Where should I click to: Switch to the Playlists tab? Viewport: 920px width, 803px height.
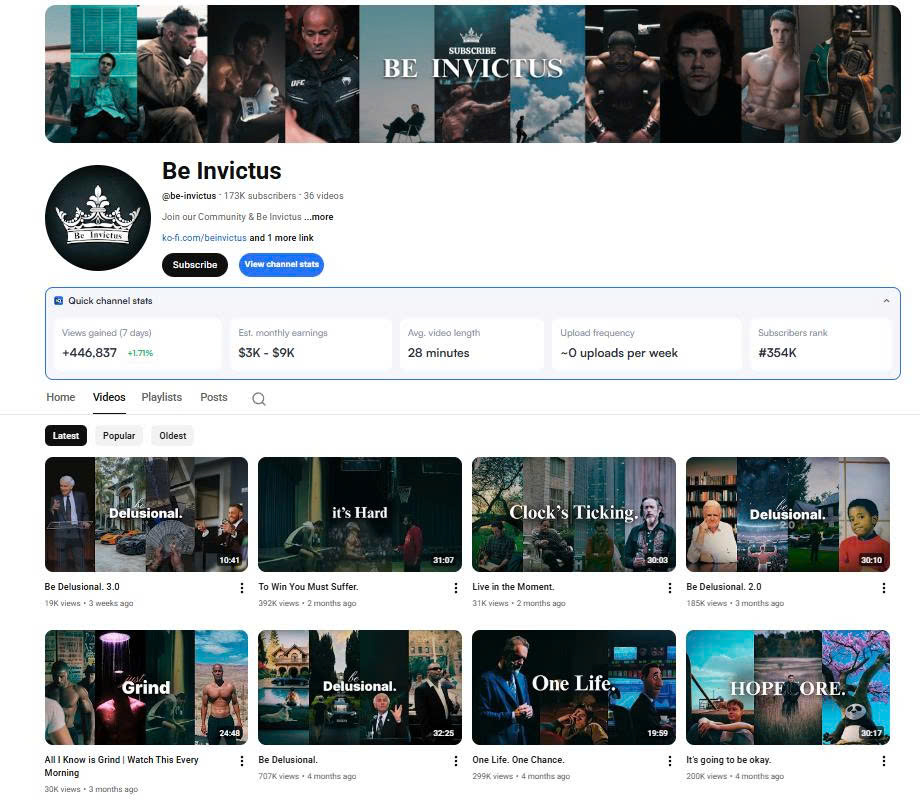click(x=161, y=397)
